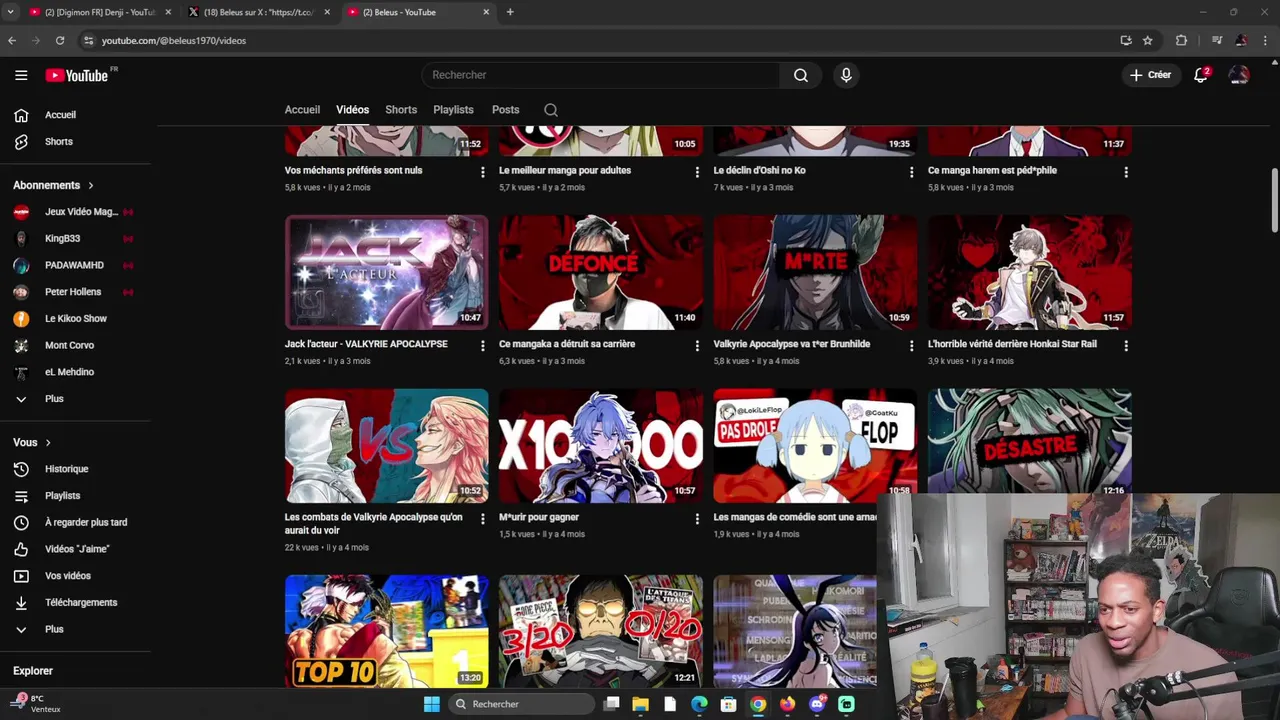The width and height of the screenshot is (1280, 720).
Task: Switch to the Shorts channel tab
Action: pos(401,110)
